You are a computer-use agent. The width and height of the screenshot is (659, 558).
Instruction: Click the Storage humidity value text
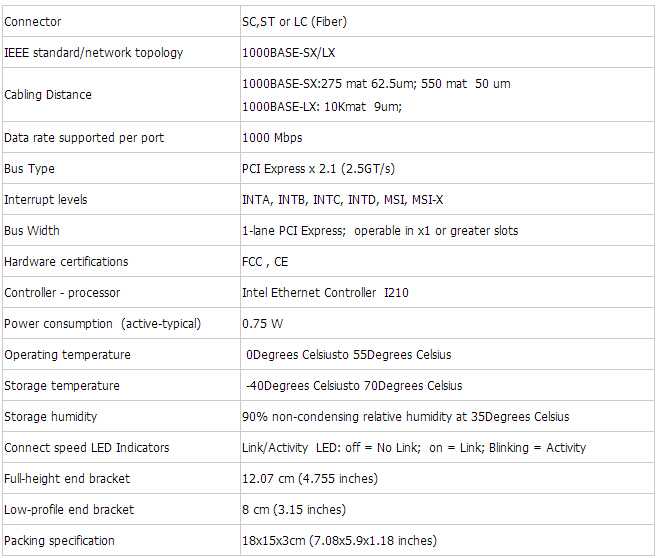pos(406,416)
